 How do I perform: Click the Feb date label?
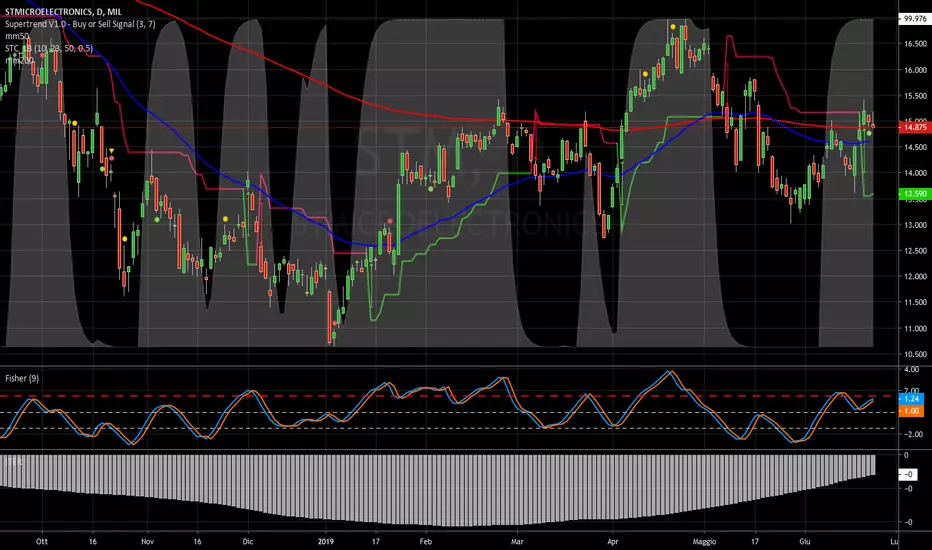click(425, 541)
